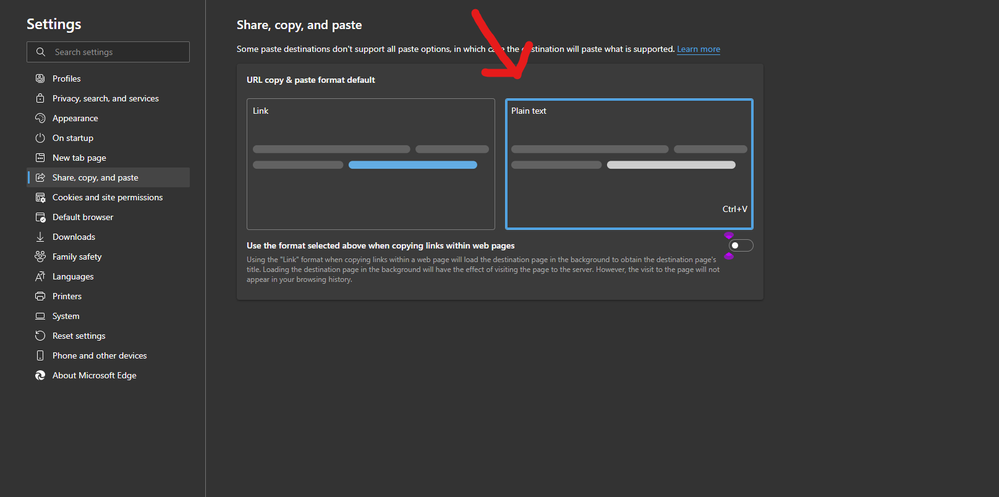
Task: Select the Plain text format card
Action: pyautogui.click(x=629, y=164)
